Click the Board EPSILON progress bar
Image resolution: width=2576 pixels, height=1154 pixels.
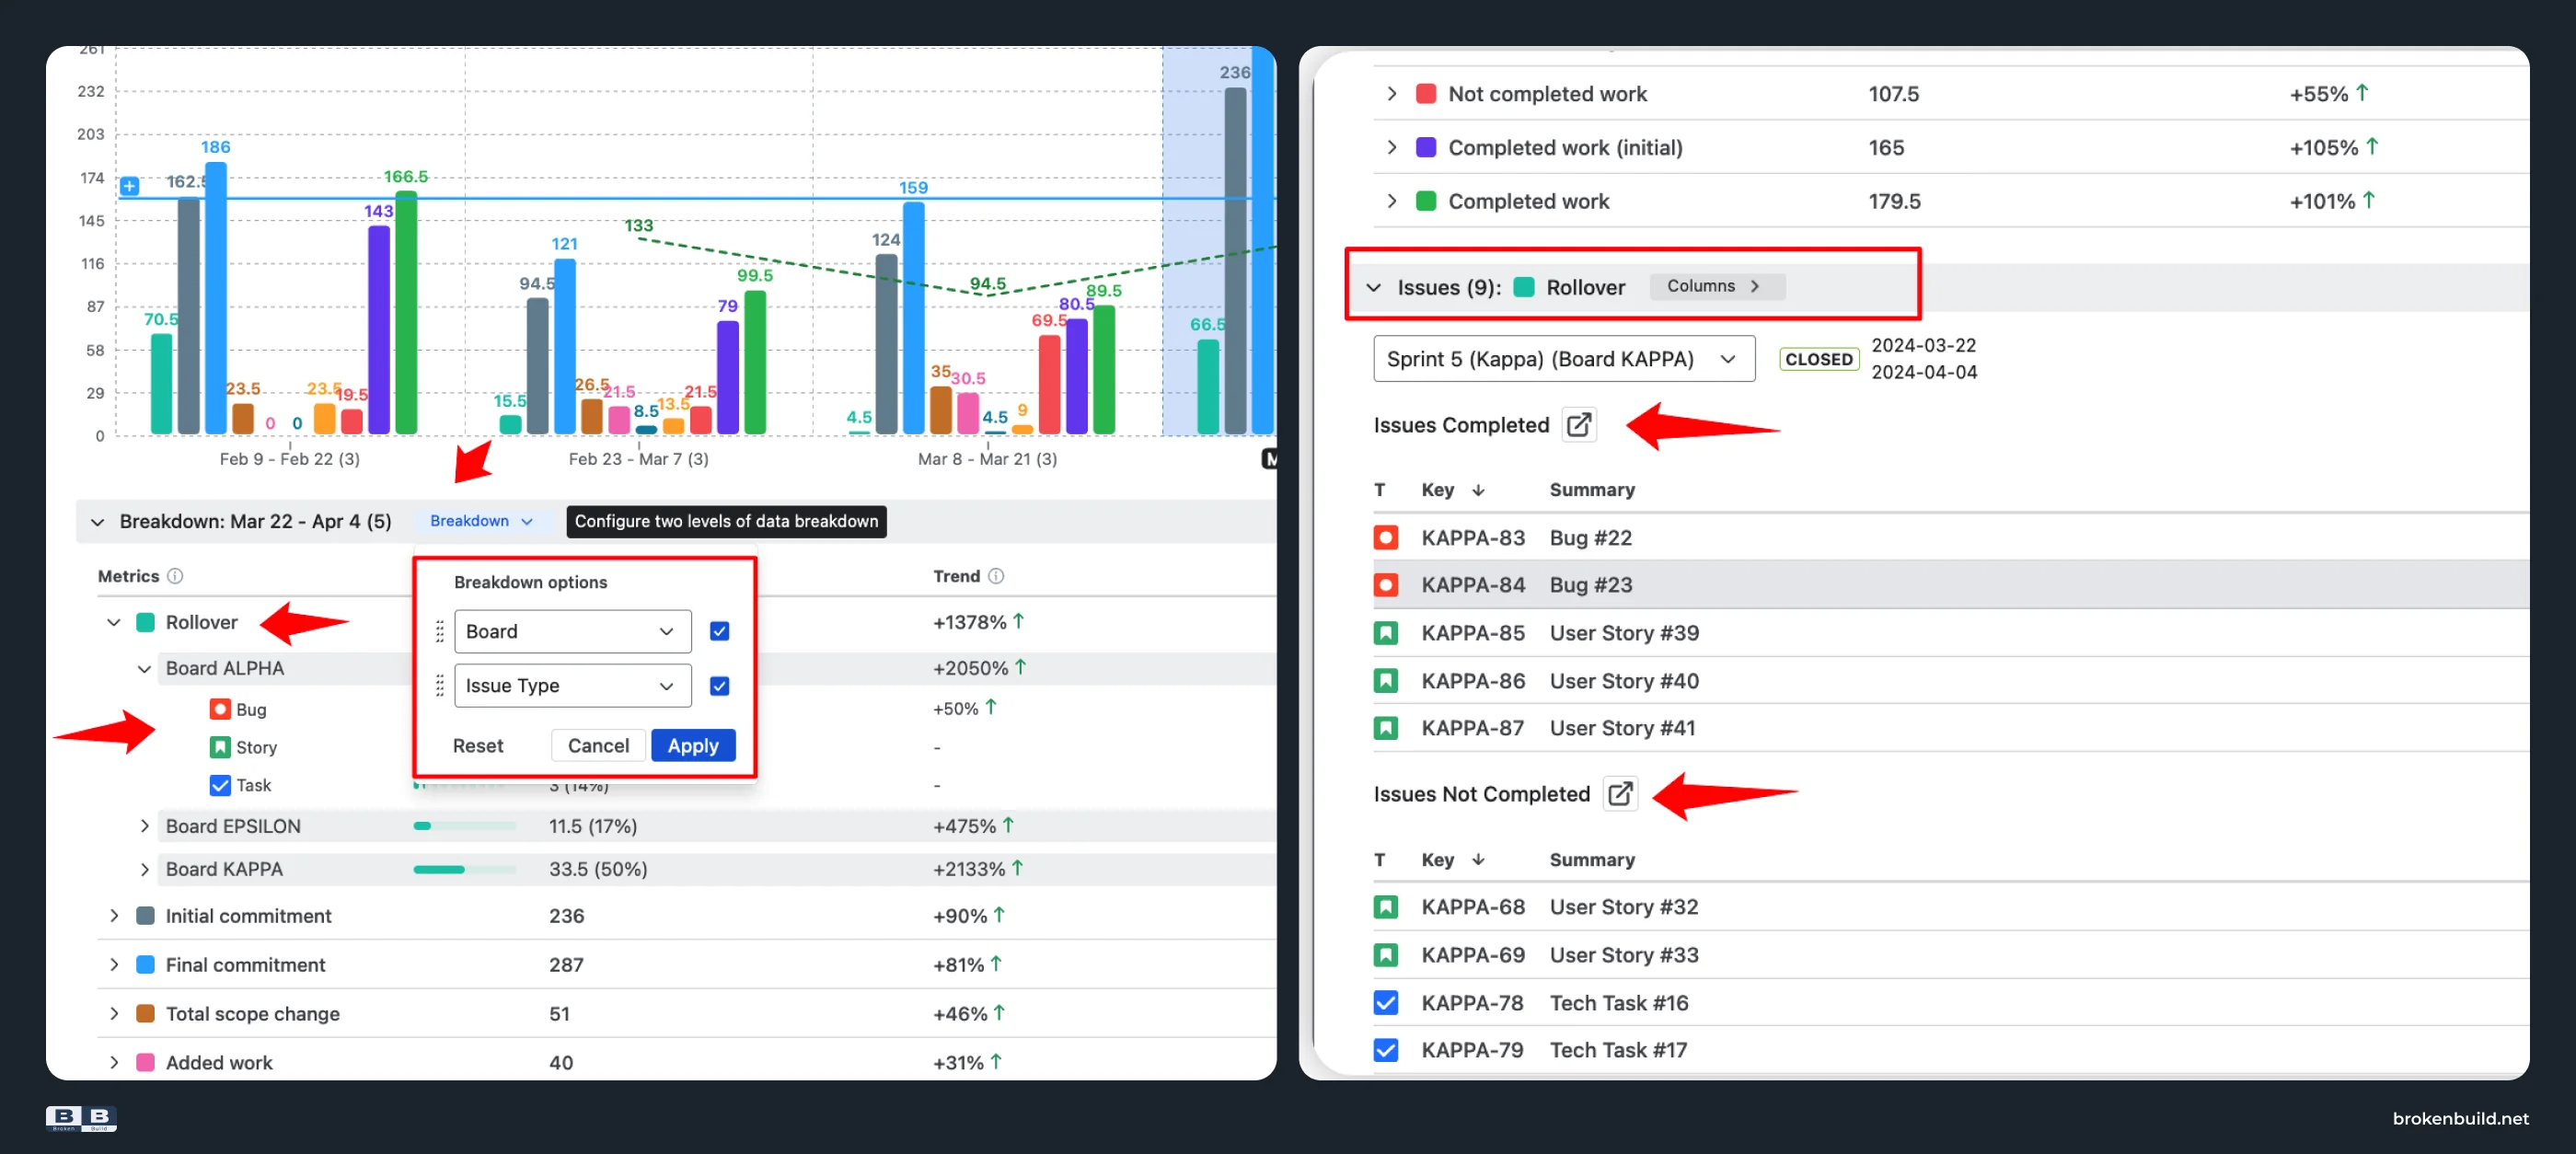[465, 826]
